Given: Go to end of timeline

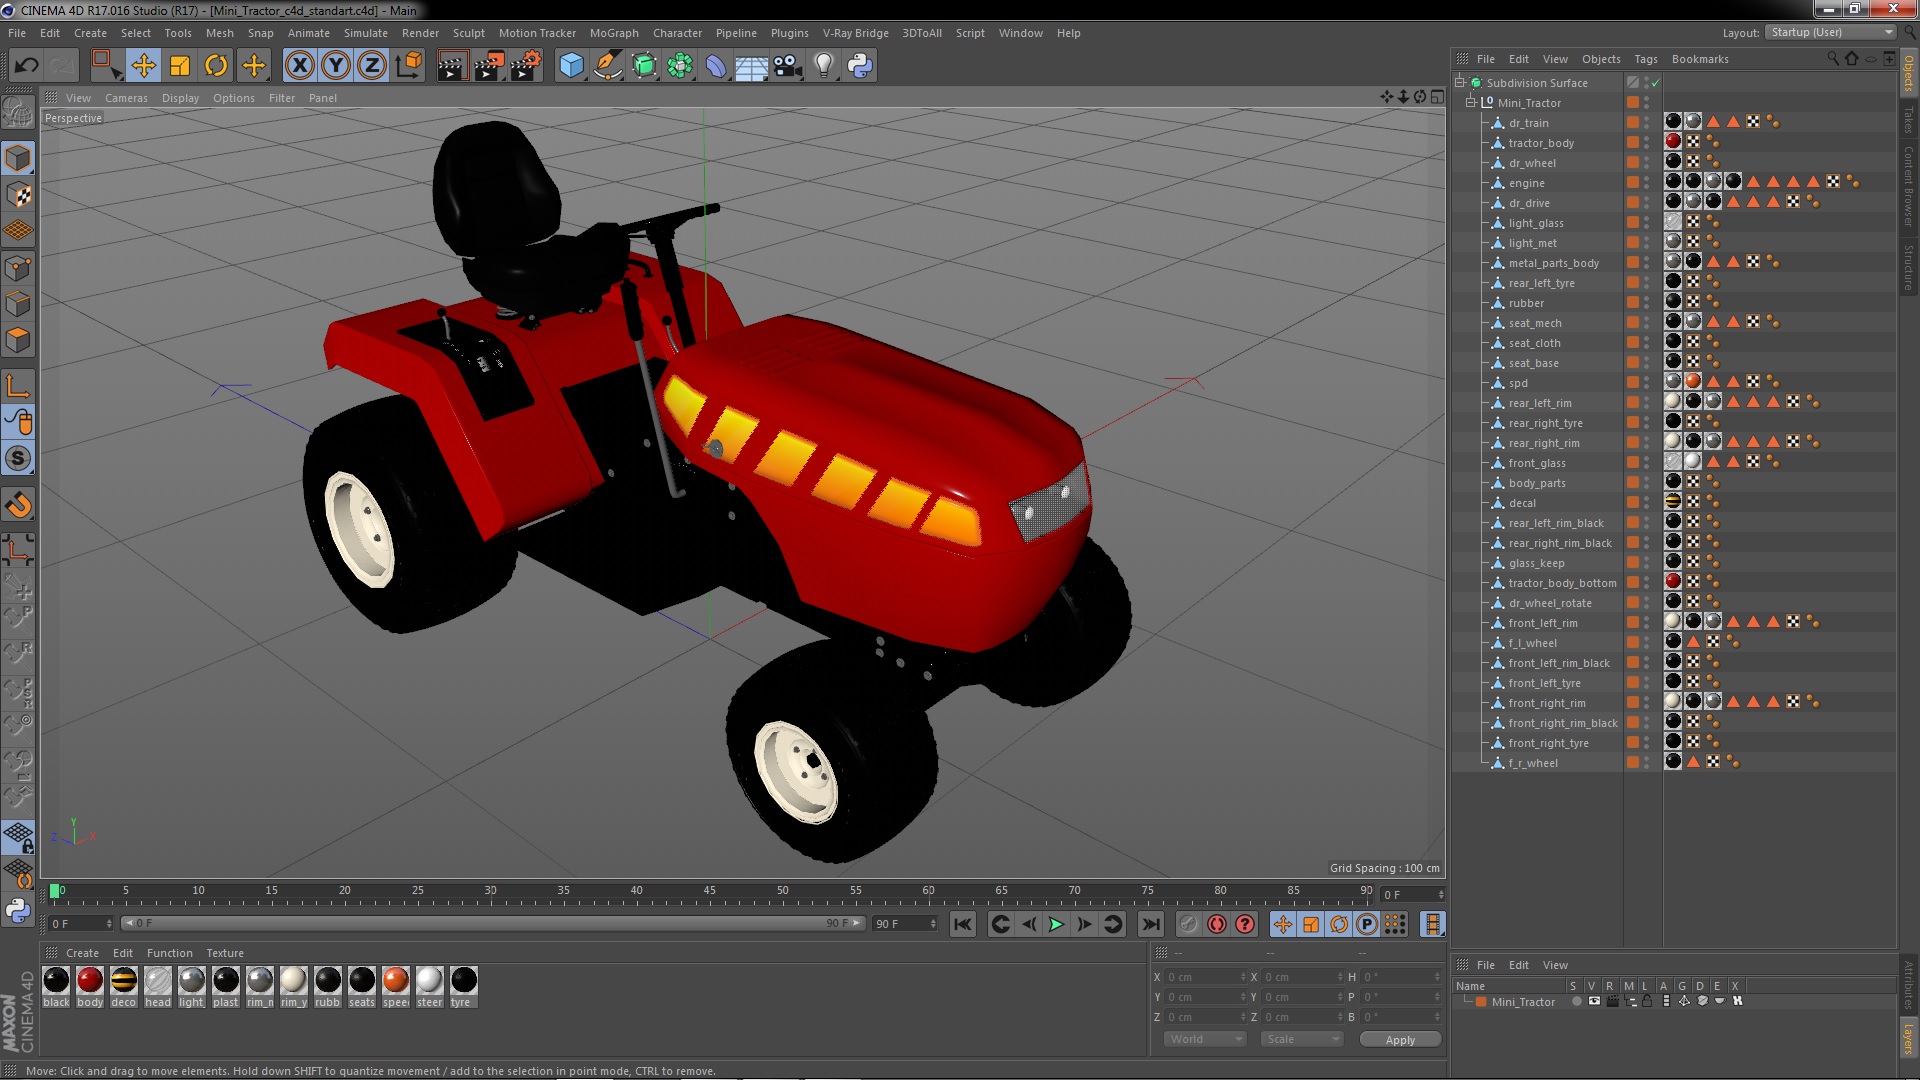Looking at the screenshot, I should point(1151,924).
